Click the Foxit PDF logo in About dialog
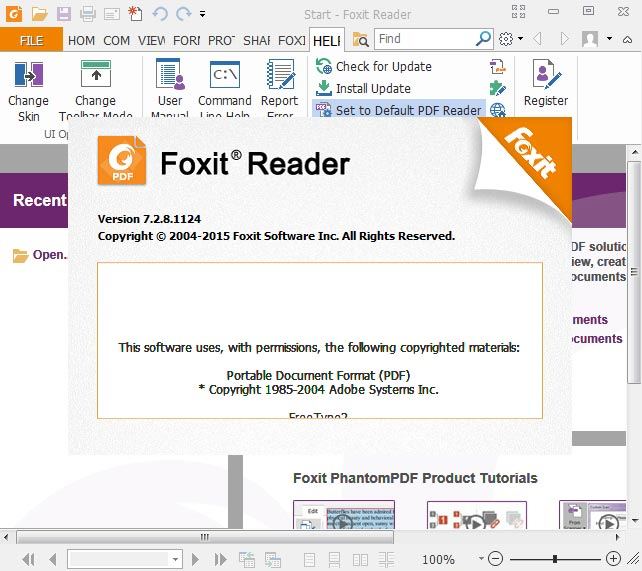 point(122,161)
